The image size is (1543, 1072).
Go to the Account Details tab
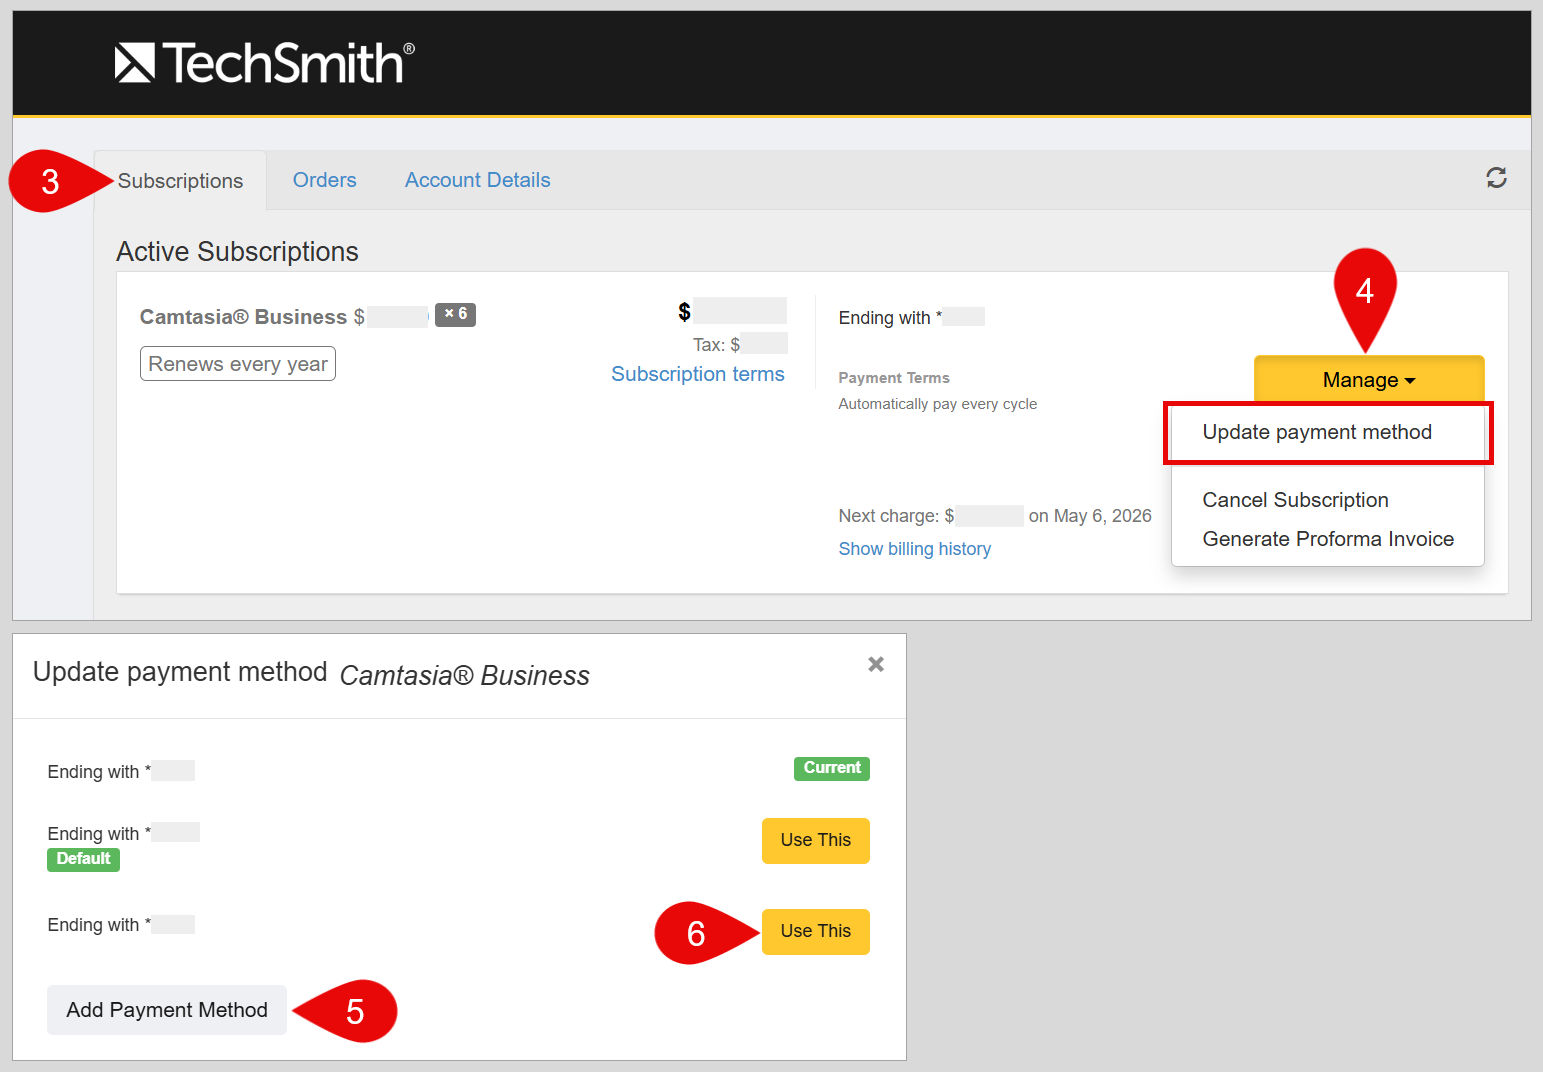pyautogui.click(x=478, y=180)
